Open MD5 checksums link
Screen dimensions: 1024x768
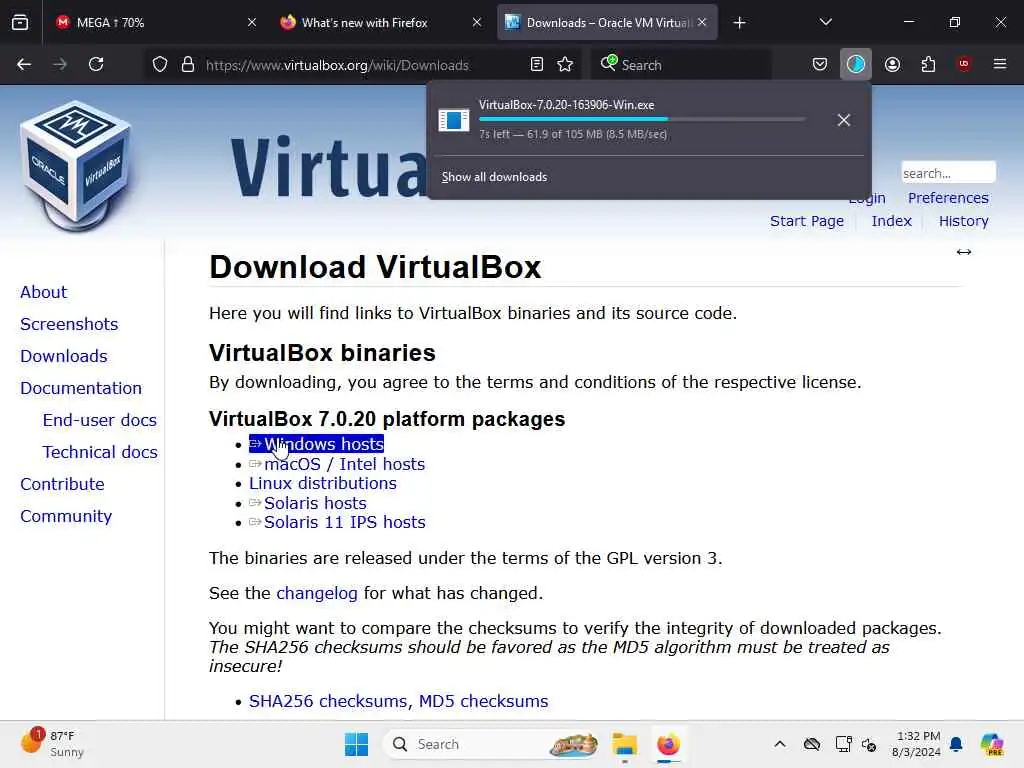(483, 701)
